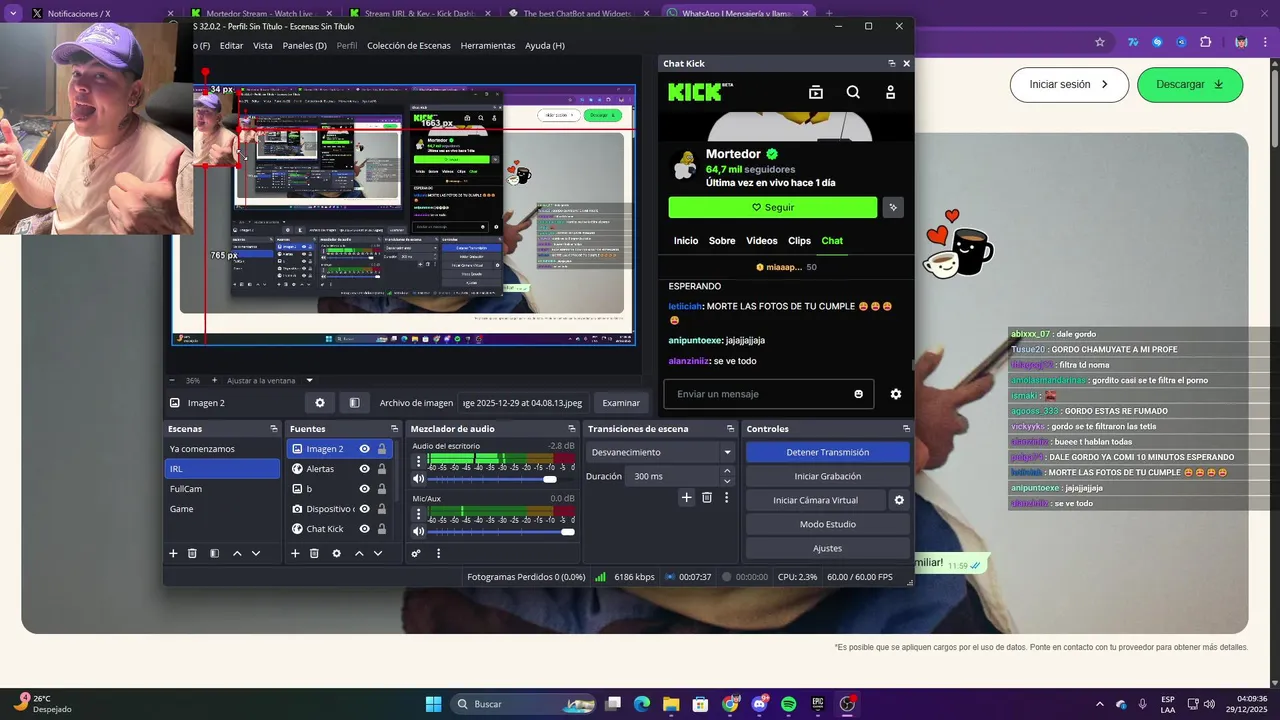Screen dimensions: 1280x720
Task: Open the Vista menu in OBS
Action: (262, 46)
